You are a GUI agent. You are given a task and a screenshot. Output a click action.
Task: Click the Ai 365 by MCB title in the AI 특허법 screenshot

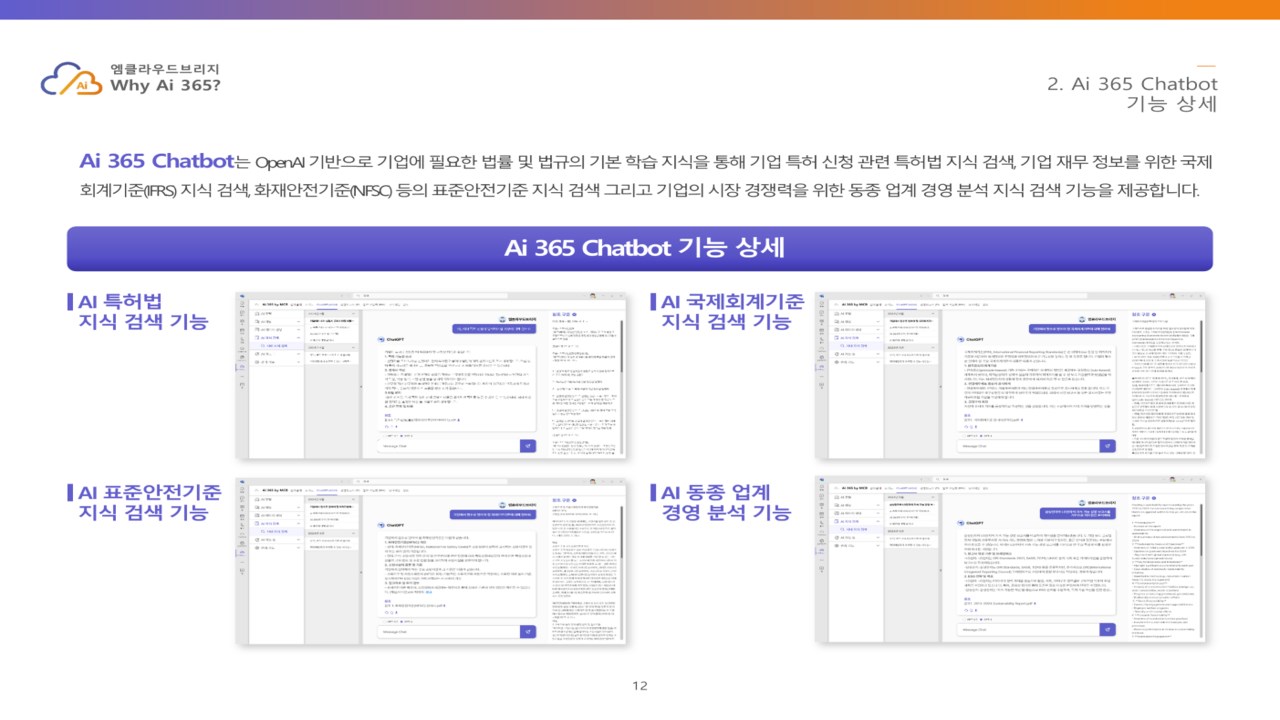pyautogui.click(x=275, y=304)
